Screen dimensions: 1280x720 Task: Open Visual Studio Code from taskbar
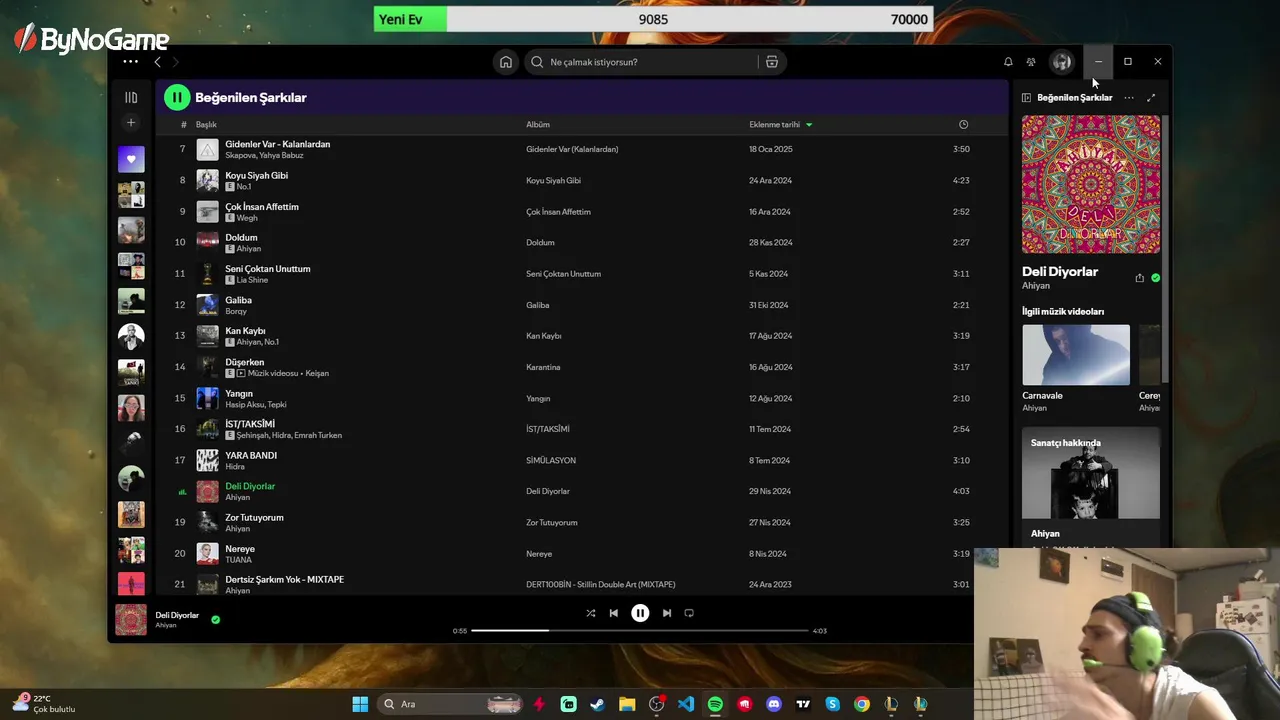(686, 704)
